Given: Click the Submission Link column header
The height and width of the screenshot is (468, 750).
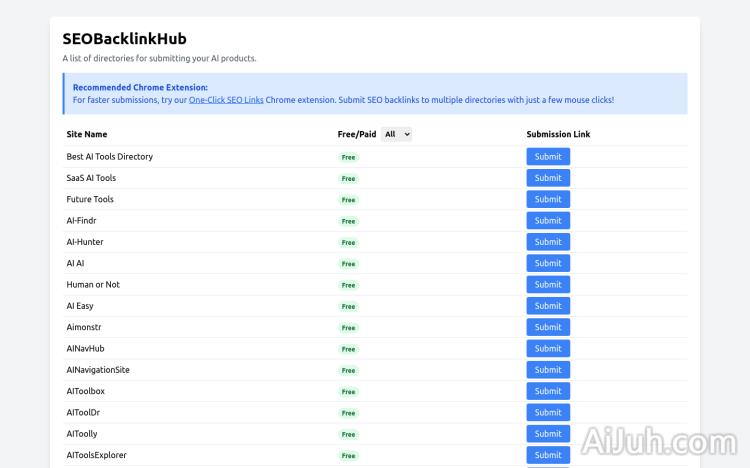Looking at the screenshot, I should point(558,134).
